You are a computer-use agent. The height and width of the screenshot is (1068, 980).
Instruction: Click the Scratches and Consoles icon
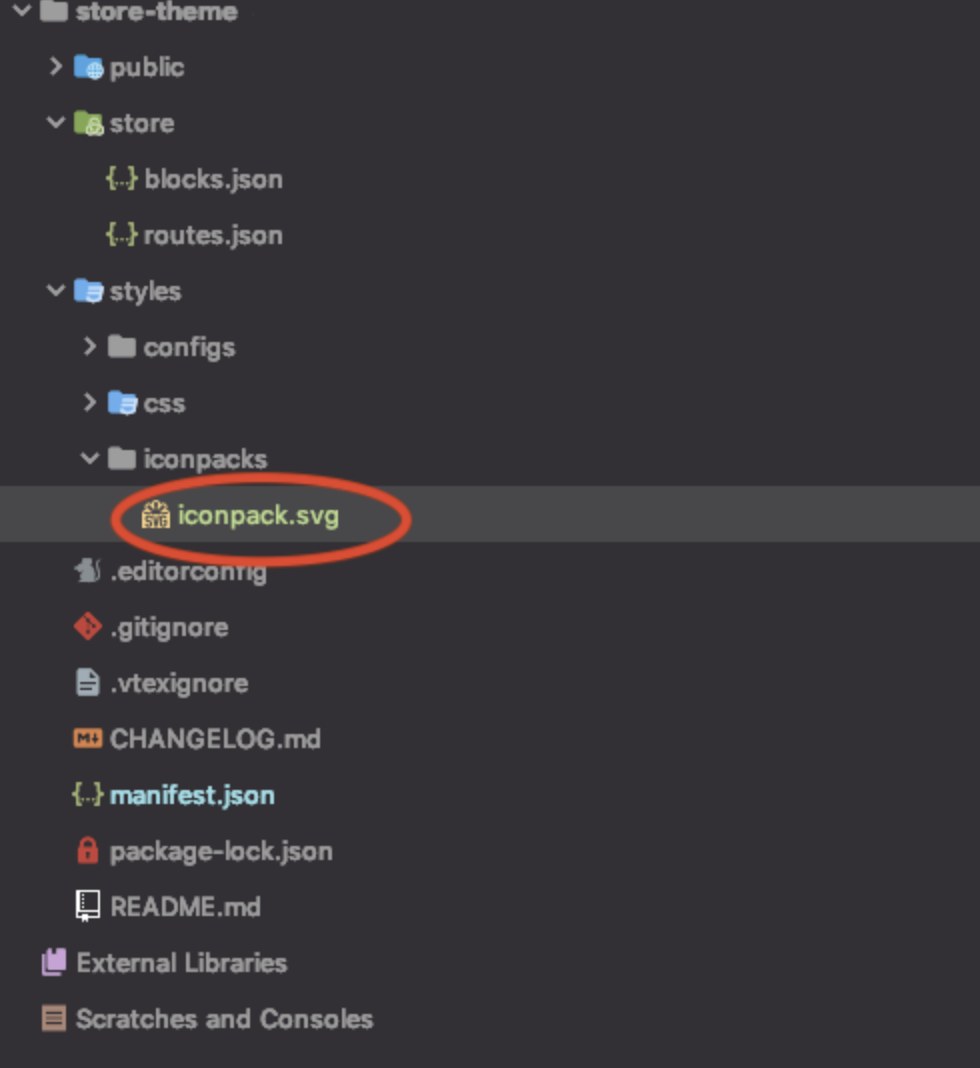pos(54,1018)
